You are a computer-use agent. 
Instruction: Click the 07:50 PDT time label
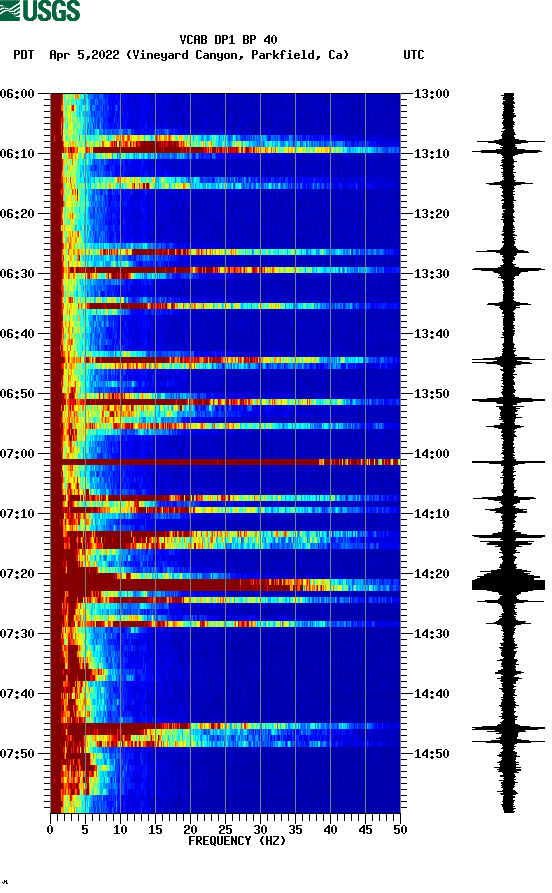pos(17,753)
